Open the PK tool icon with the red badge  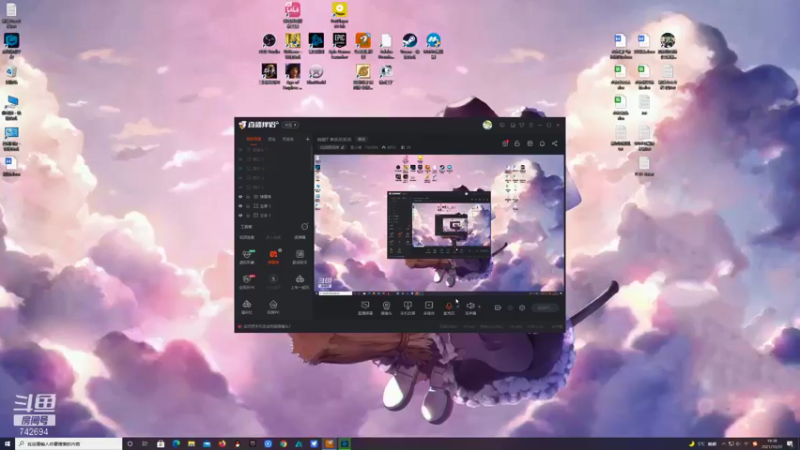click(x=247, y=282)
